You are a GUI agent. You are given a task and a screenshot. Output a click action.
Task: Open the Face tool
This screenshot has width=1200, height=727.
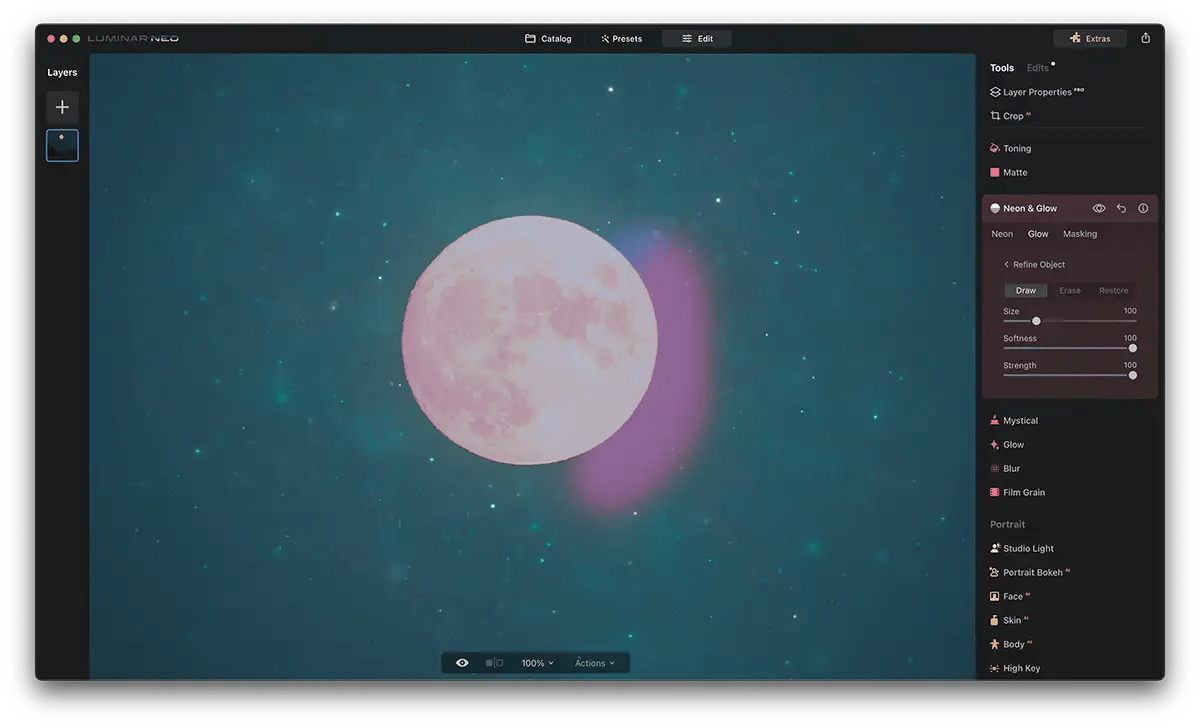(x=1008, y=597)
